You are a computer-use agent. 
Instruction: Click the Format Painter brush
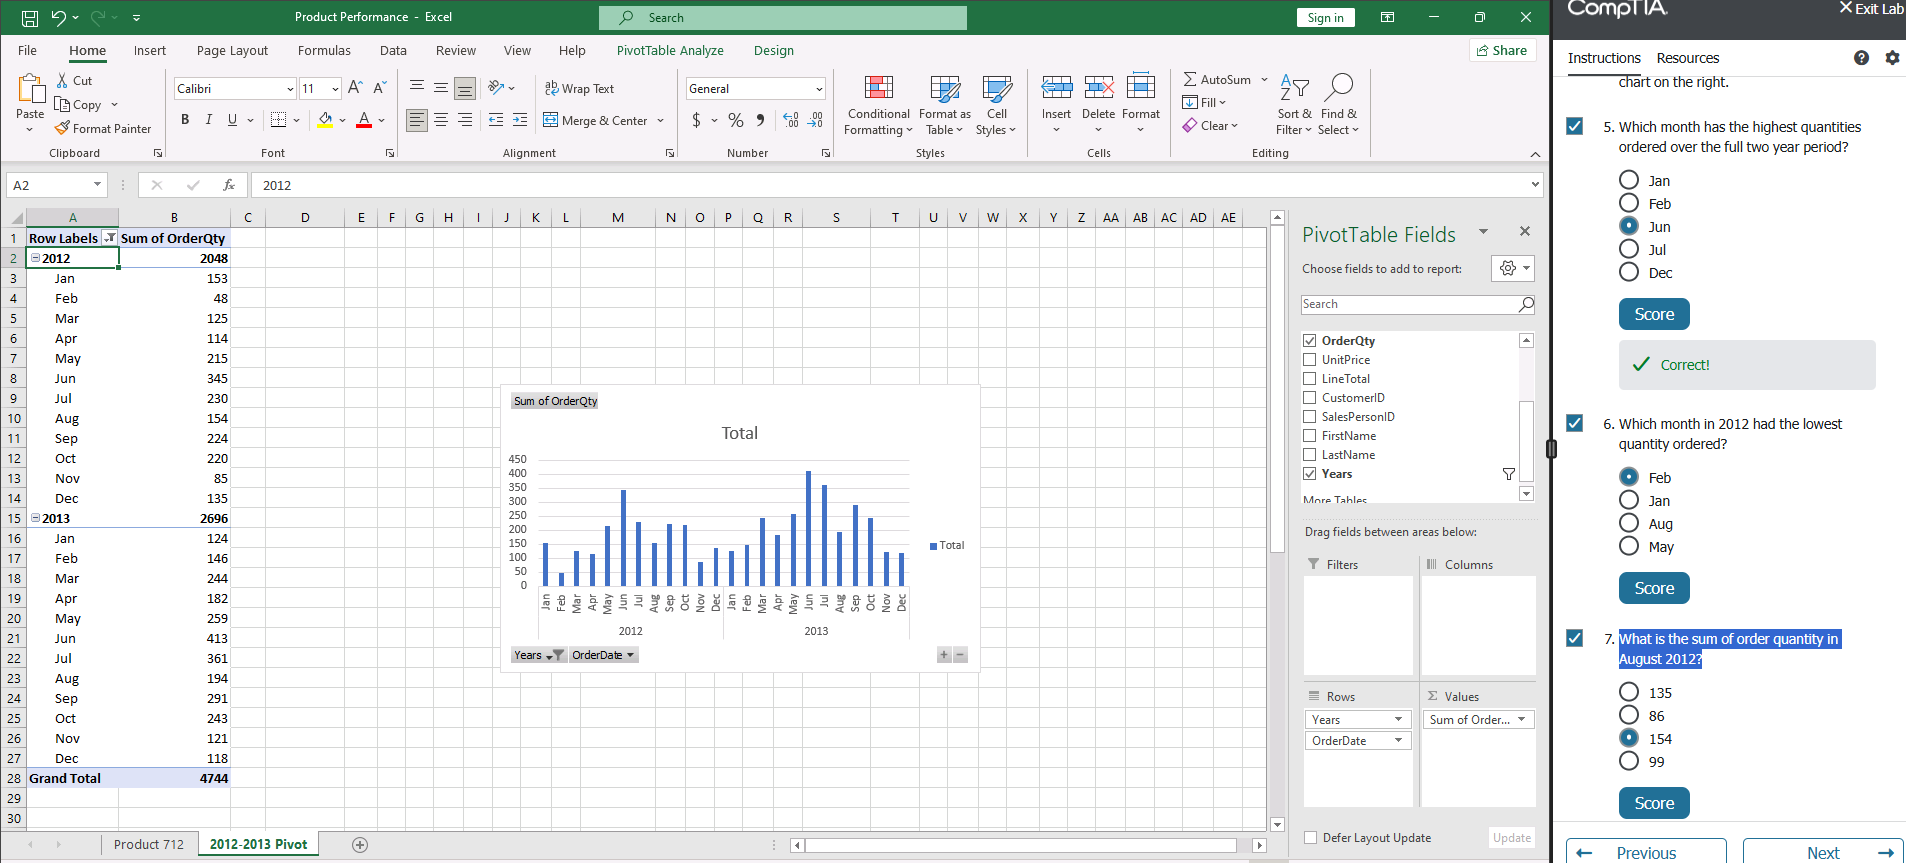pos(62,128)
